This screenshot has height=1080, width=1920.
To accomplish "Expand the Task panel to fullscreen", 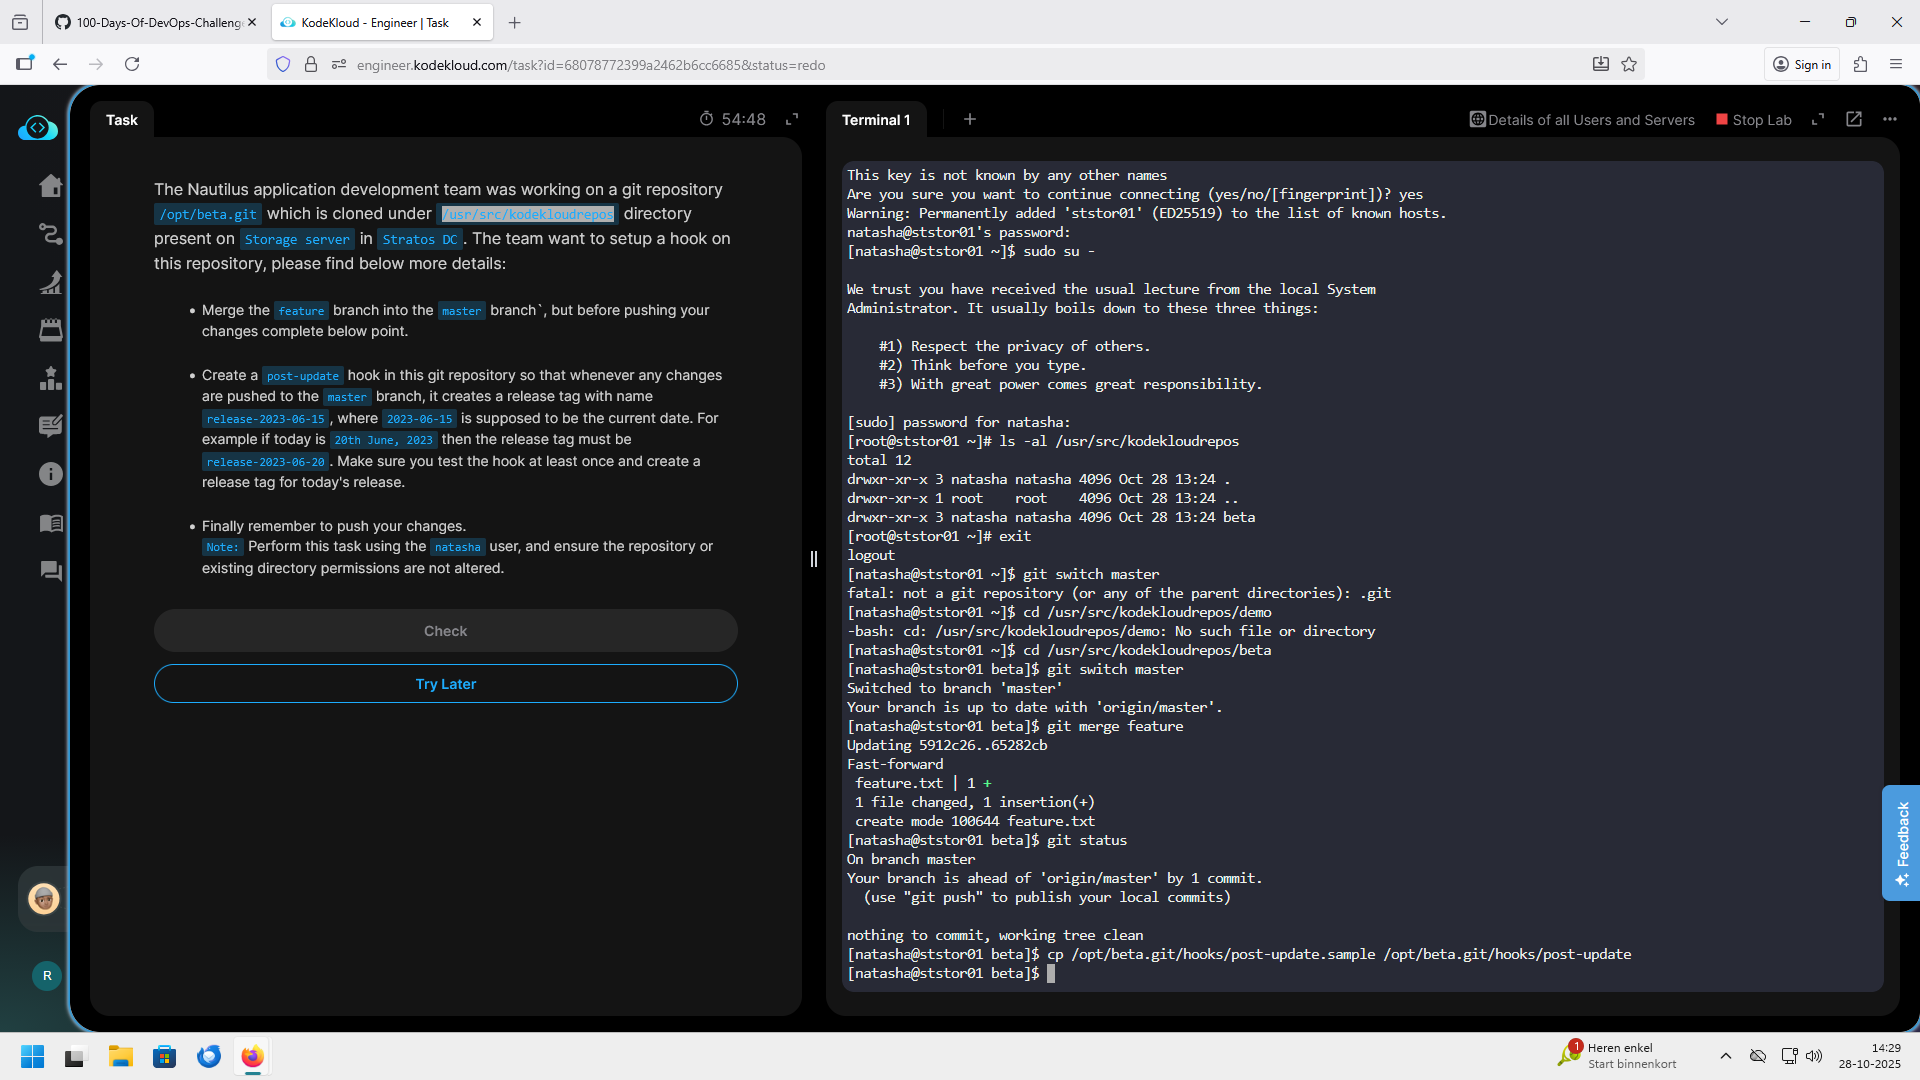I will coord(792,119).
